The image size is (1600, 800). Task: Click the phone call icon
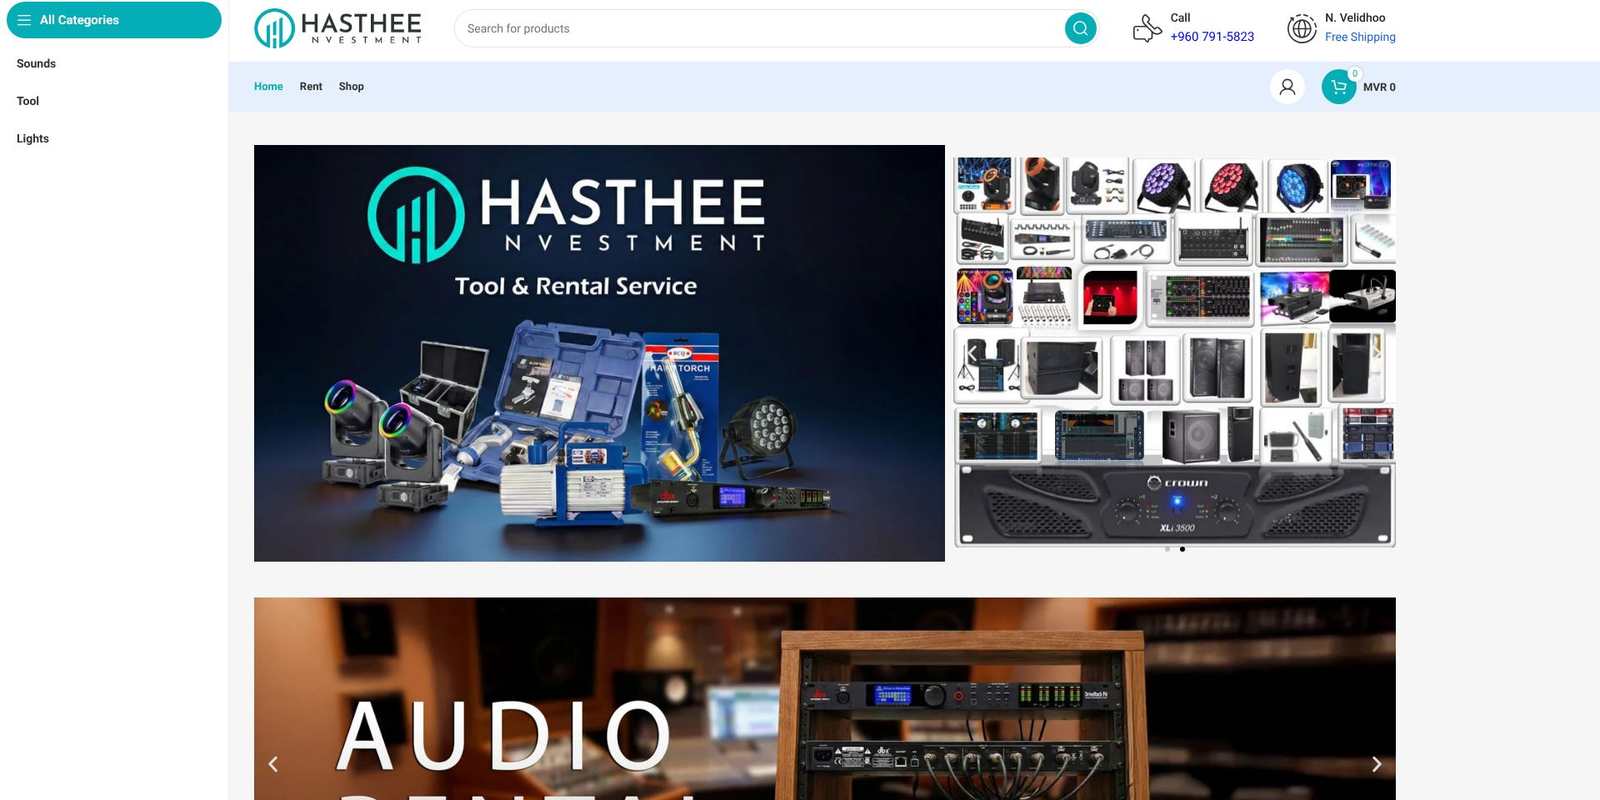click(1146, 29)
